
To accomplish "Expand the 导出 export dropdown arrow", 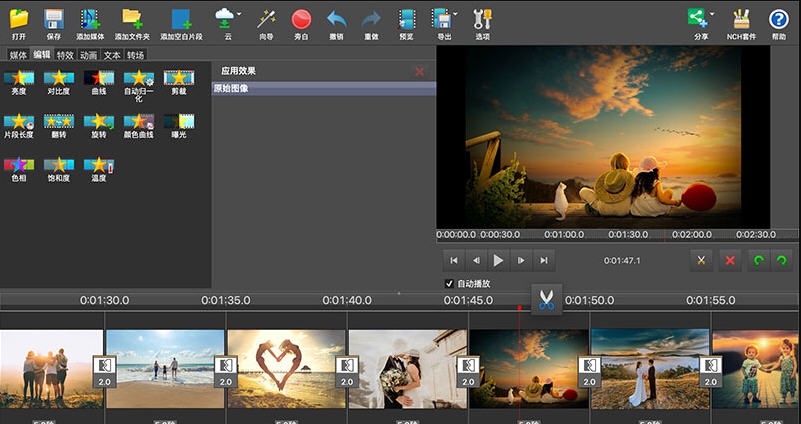I will coord(455,14).
